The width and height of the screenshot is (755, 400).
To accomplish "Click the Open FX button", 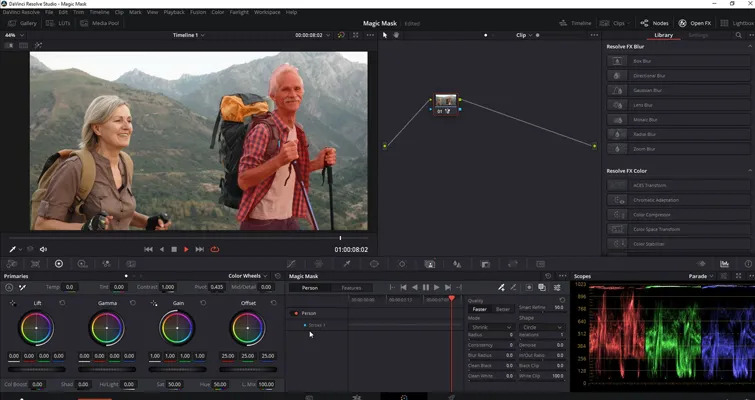I will pos(695,22).
